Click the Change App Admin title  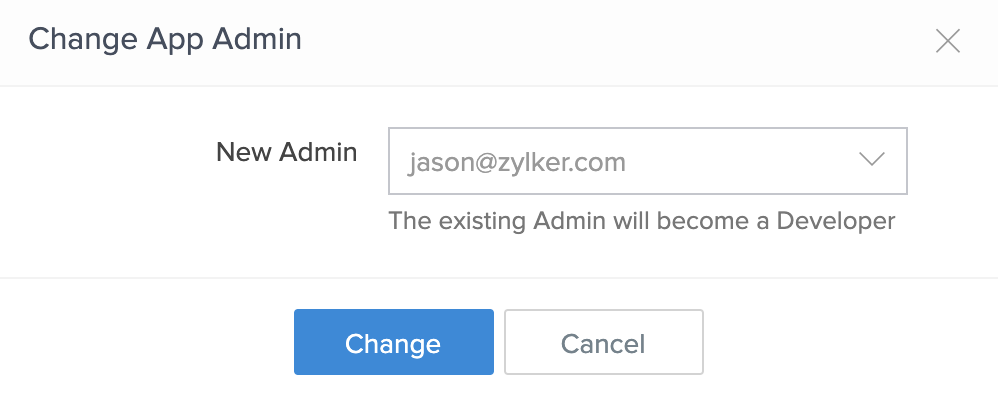coord(165,40)
